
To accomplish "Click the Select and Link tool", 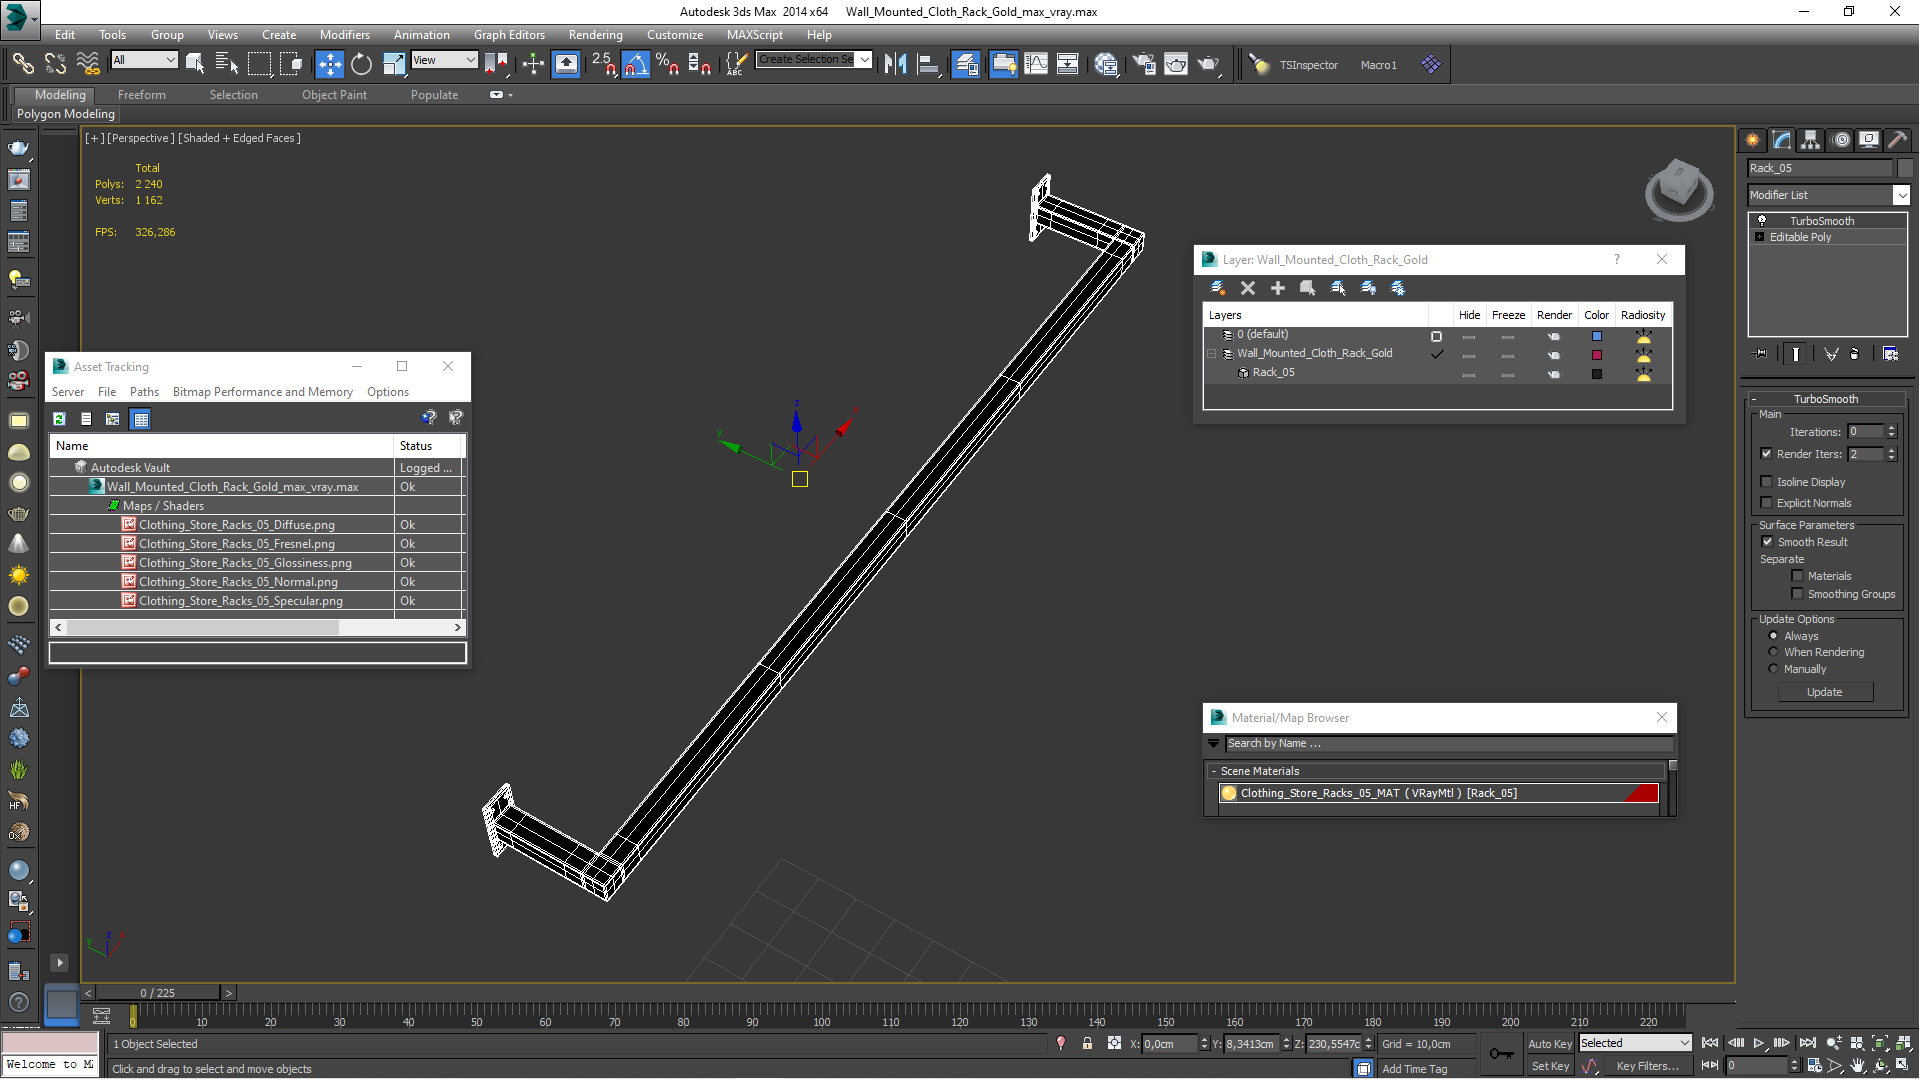I will pyautogui.click(x=23, y=64).
